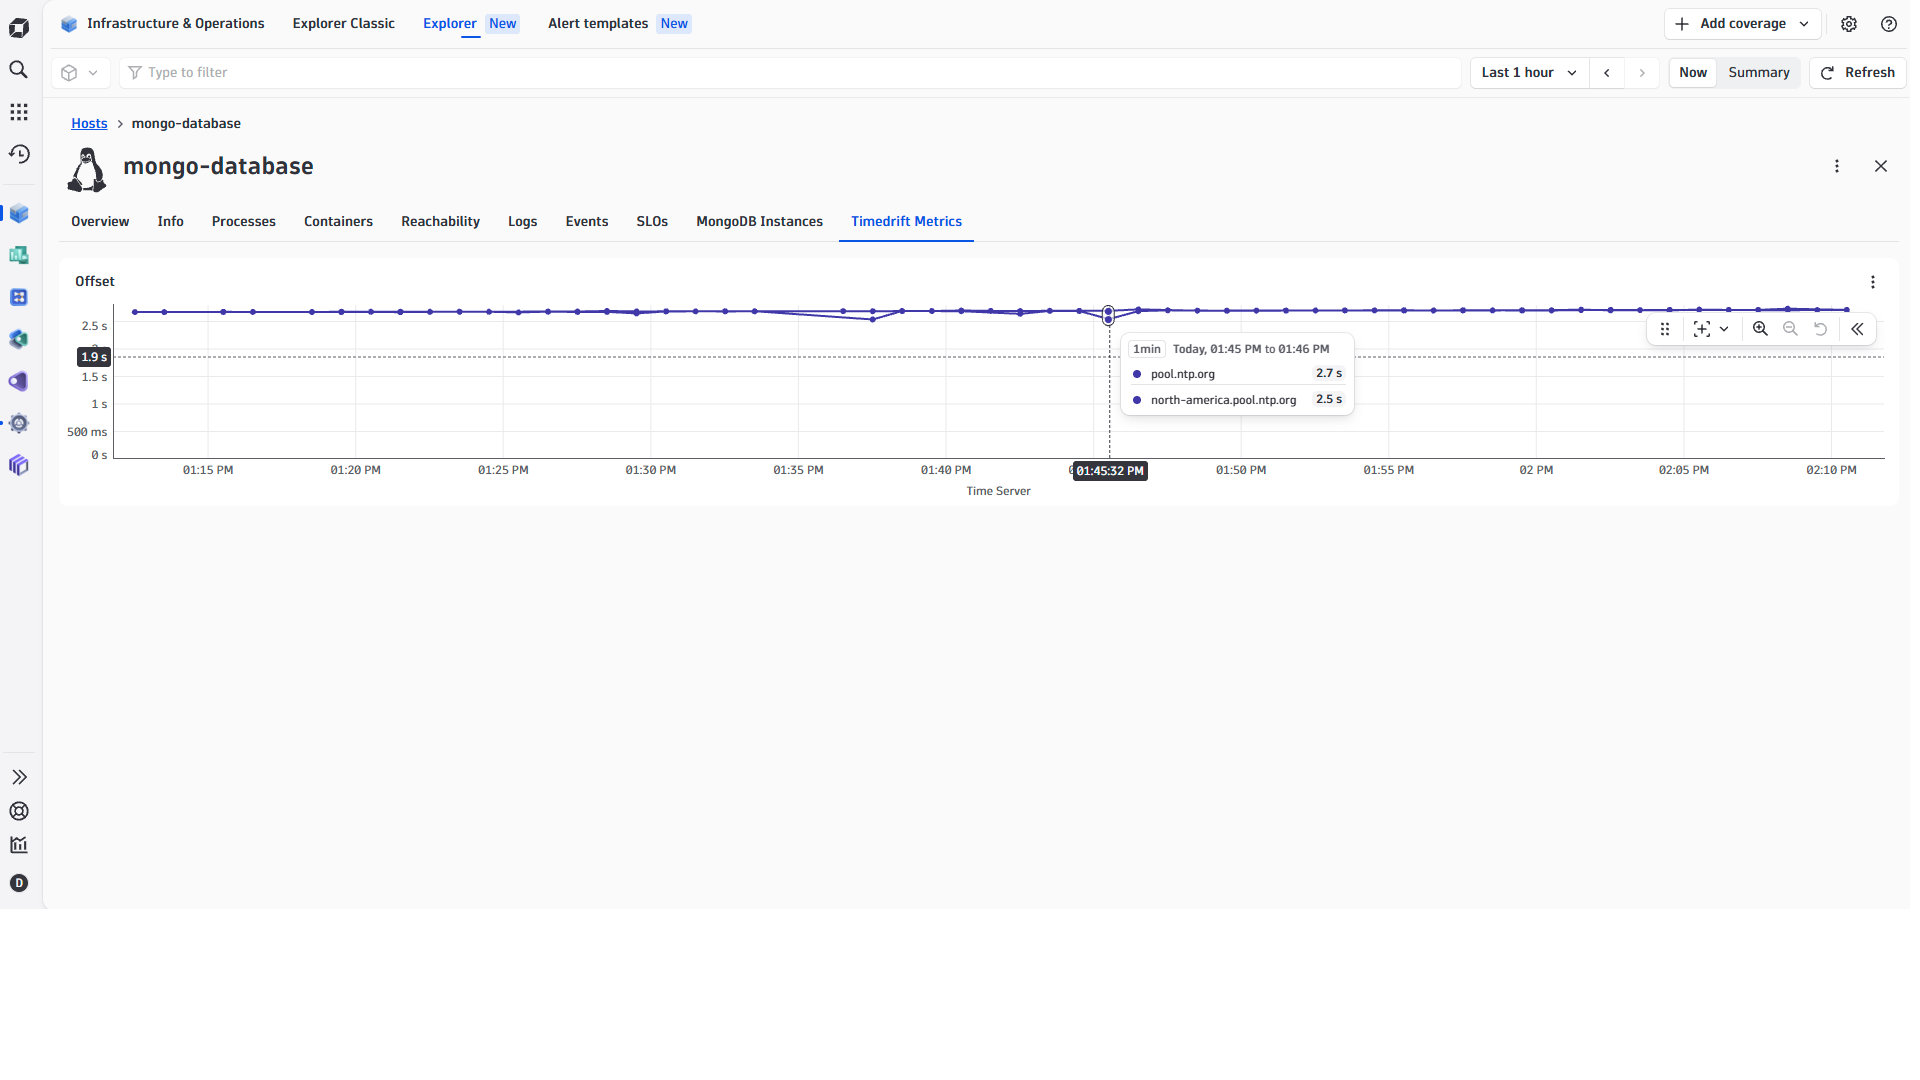This screenshot has width=1920, height=1080.
Task: Switch to the Overview tab
Action: (x=100, y=222)
